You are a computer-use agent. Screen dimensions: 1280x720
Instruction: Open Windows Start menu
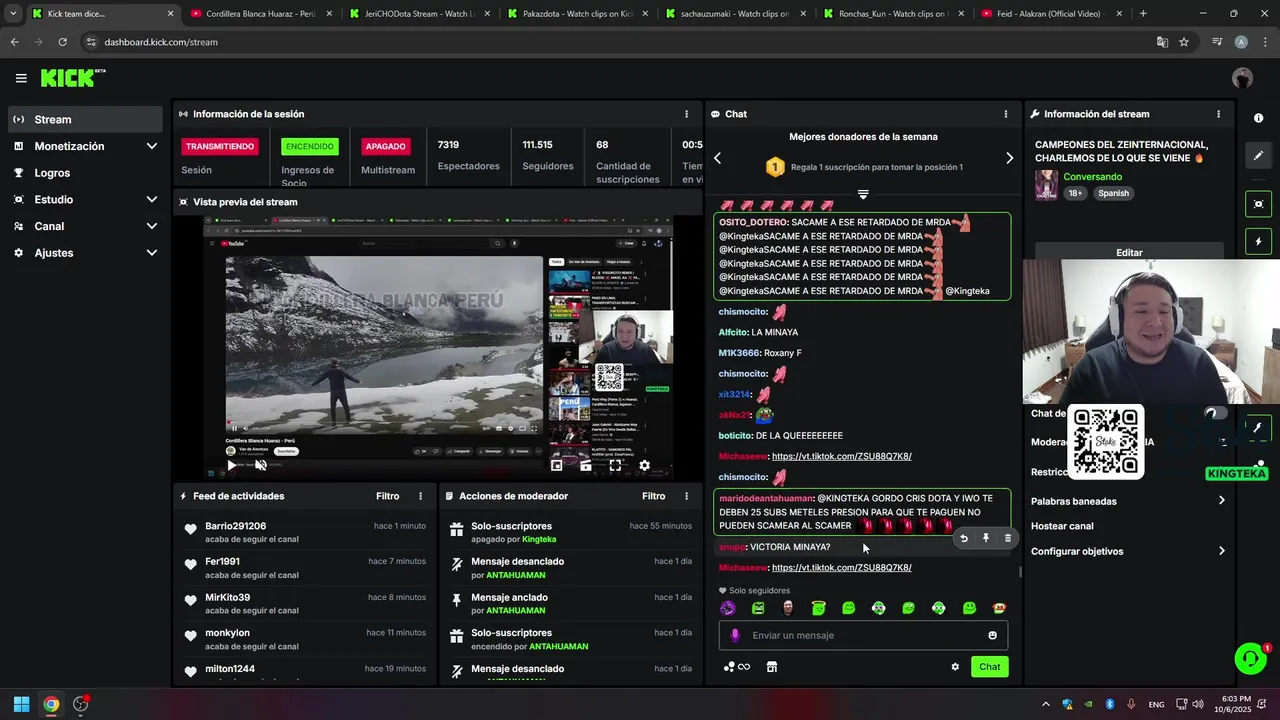[x=21, y=704]
